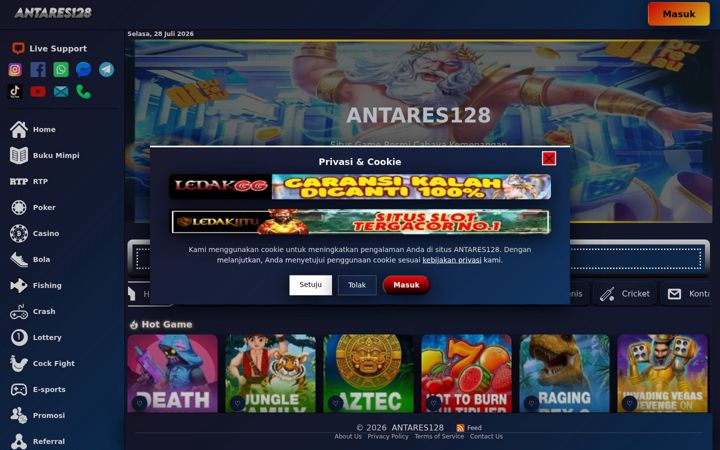
Task: Favorite the Death game heart icon
Action: click(x=140, y=403)
